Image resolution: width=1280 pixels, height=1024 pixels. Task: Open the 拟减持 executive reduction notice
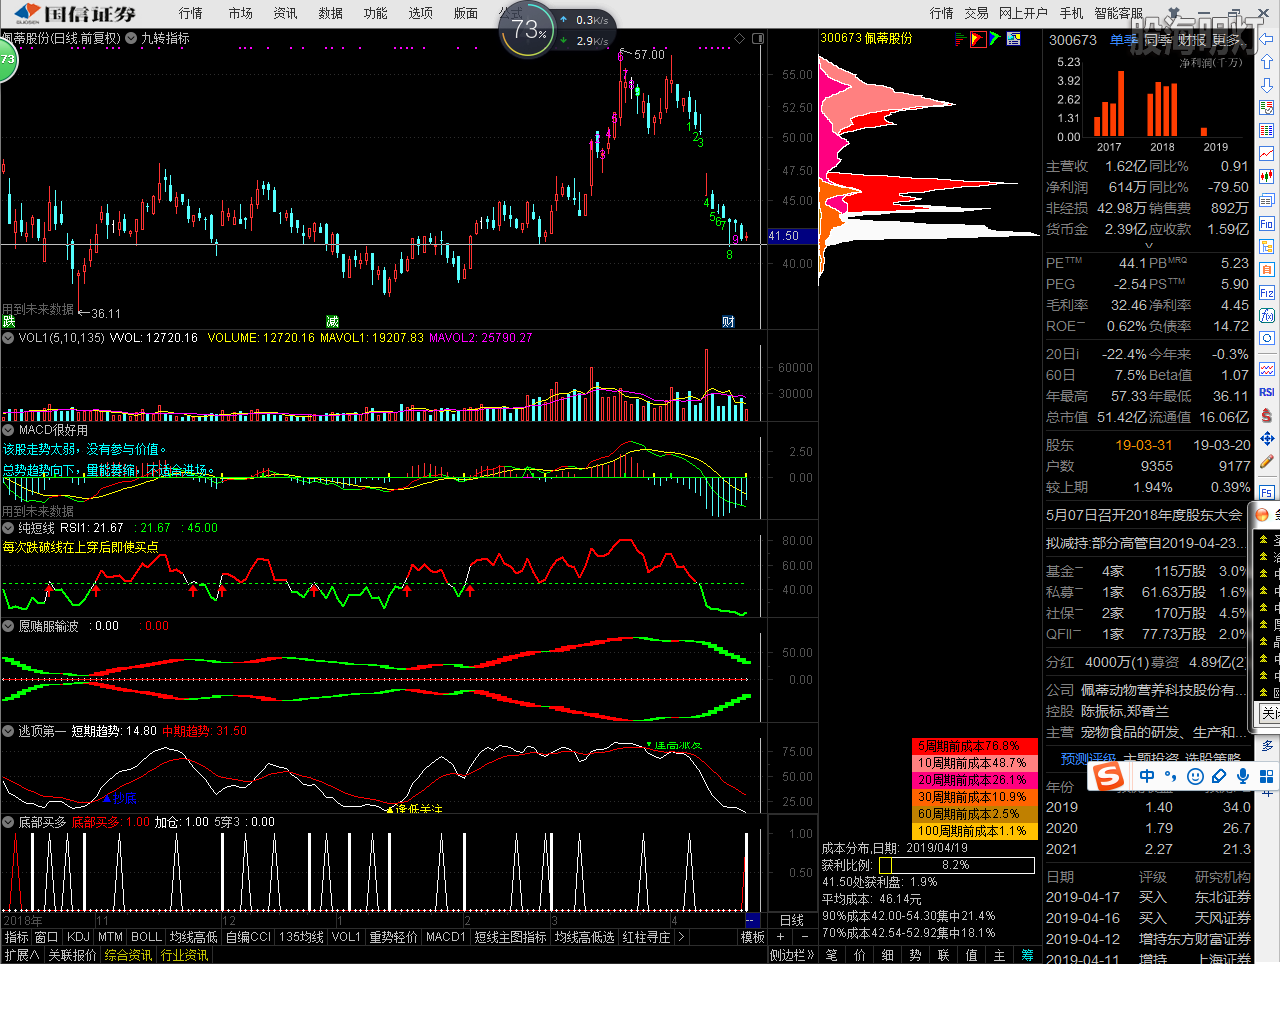[x=1144, y=543]
